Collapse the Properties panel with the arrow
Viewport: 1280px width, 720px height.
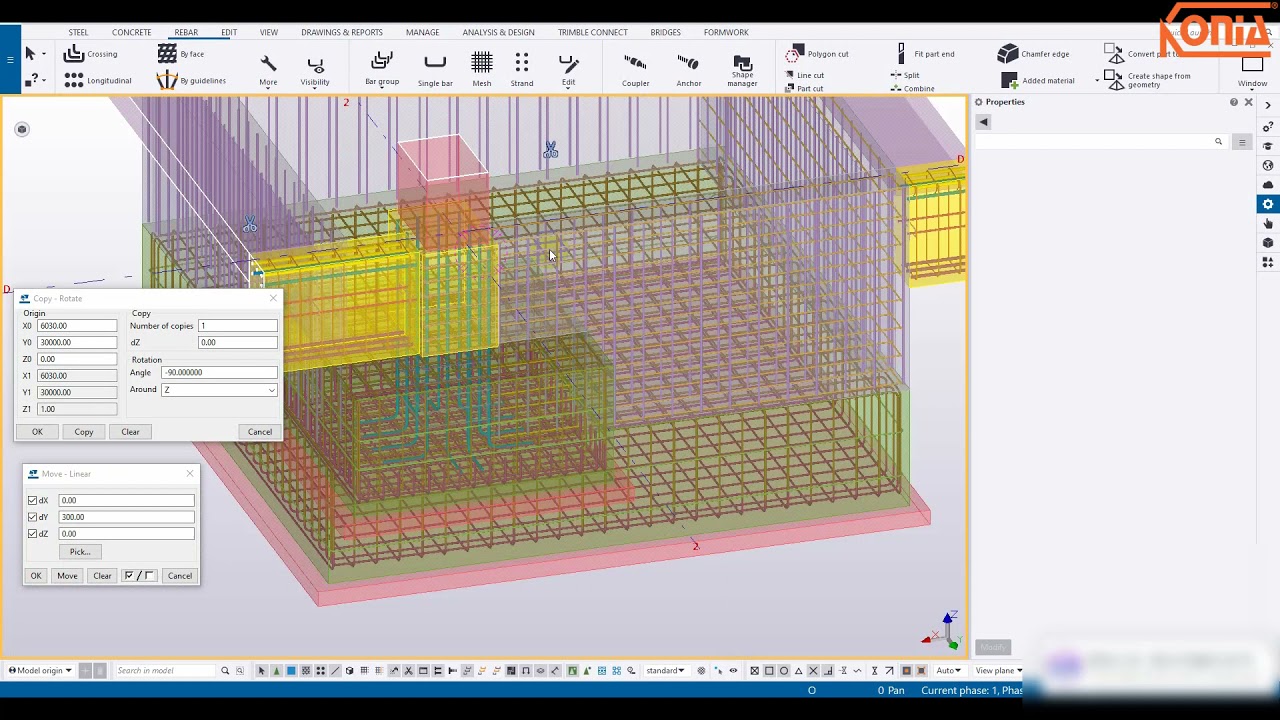click(983, 122)
